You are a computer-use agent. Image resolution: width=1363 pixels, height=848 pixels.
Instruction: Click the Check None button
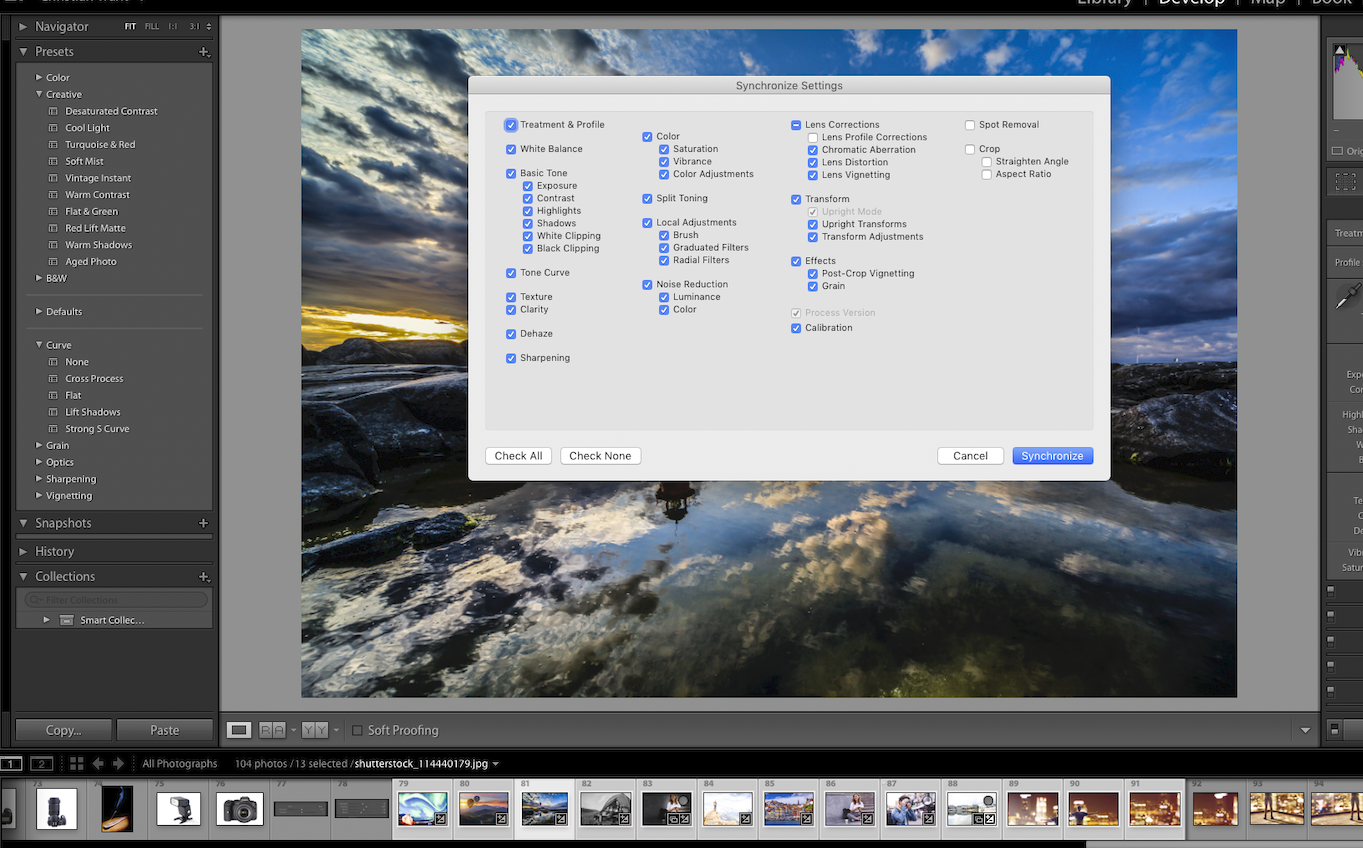point(600,455)
